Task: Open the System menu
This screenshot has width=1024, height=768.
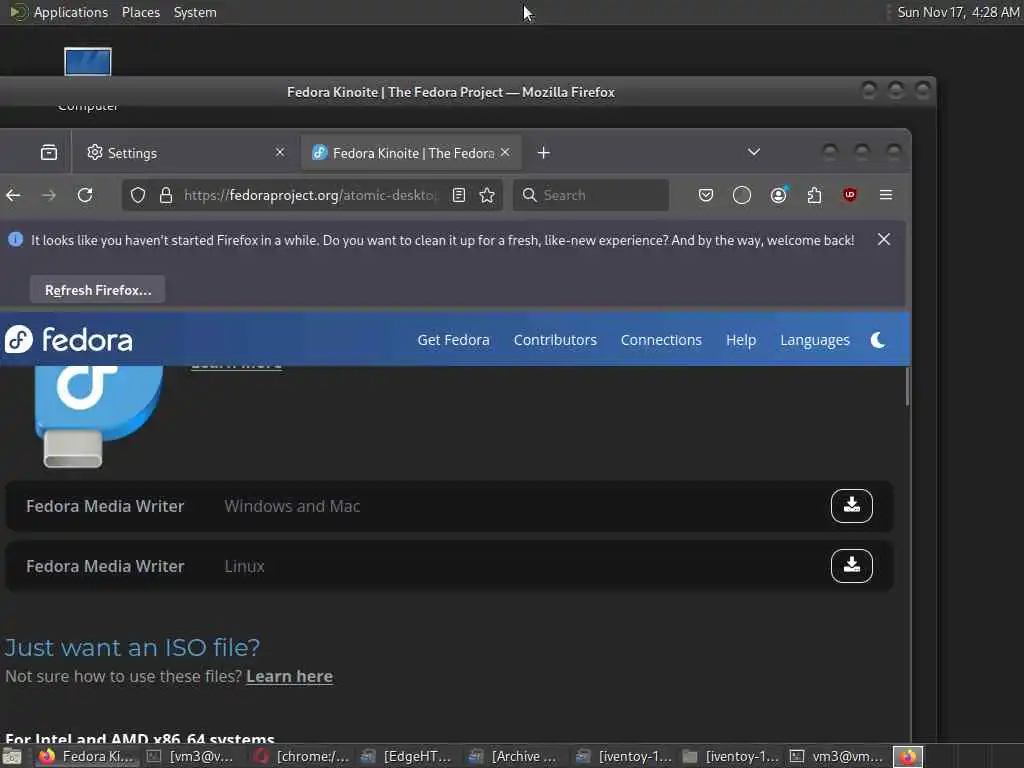Action: (195, 12)
